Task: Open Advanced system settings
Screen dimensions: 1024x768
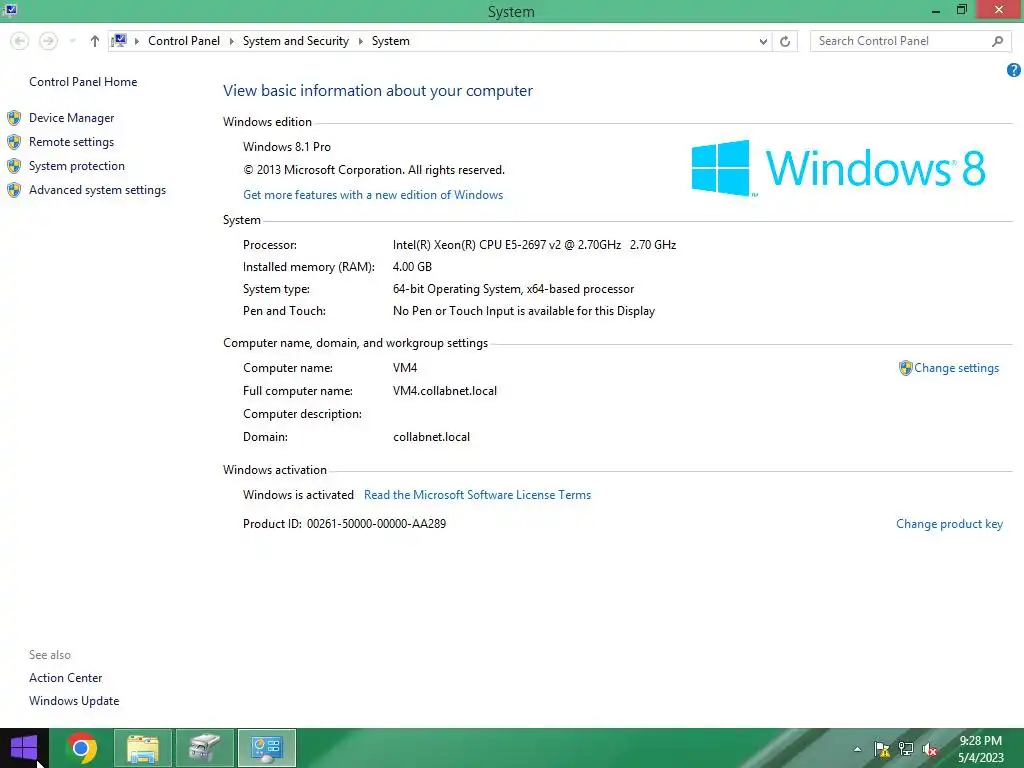Action: click(x=97, y=190)
